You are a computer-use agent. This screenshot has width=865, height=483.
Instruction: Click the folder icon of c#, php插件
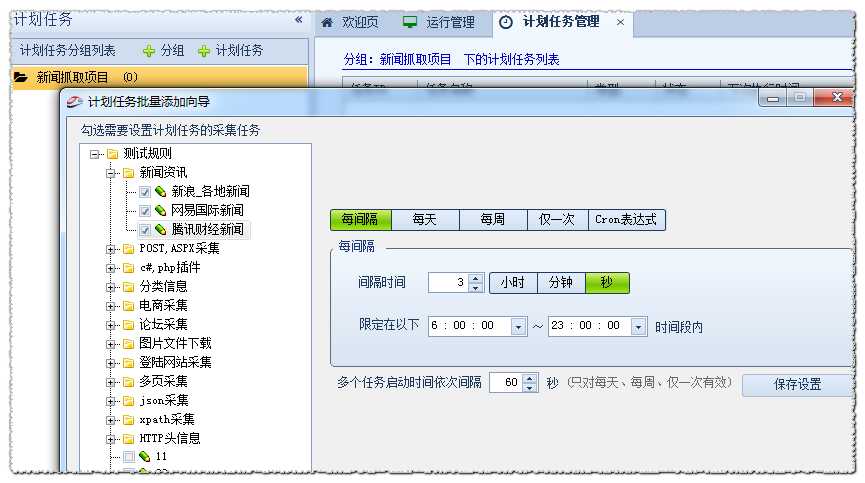pos(129,268)
